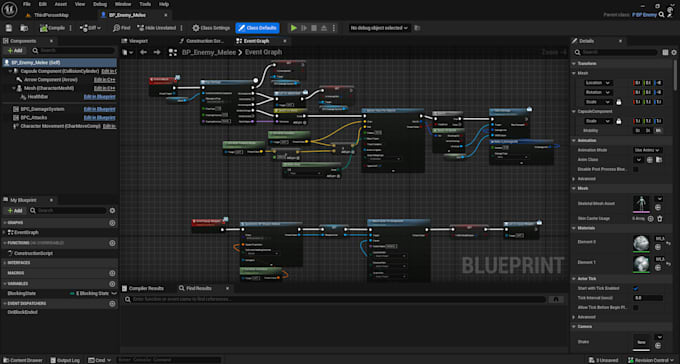Save the current blueprint asset
The image size is (680, 364).
9,28
